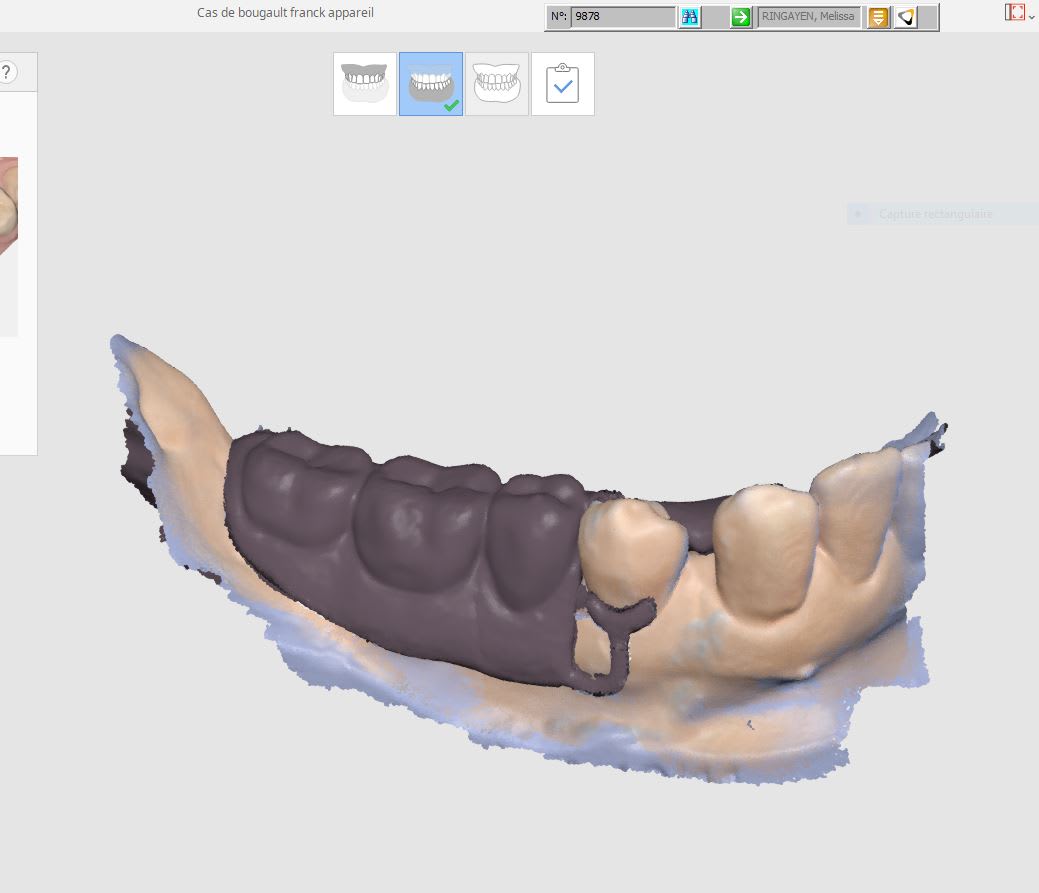Open the question mark help button
1039x893 pixels.
[6, 72]
